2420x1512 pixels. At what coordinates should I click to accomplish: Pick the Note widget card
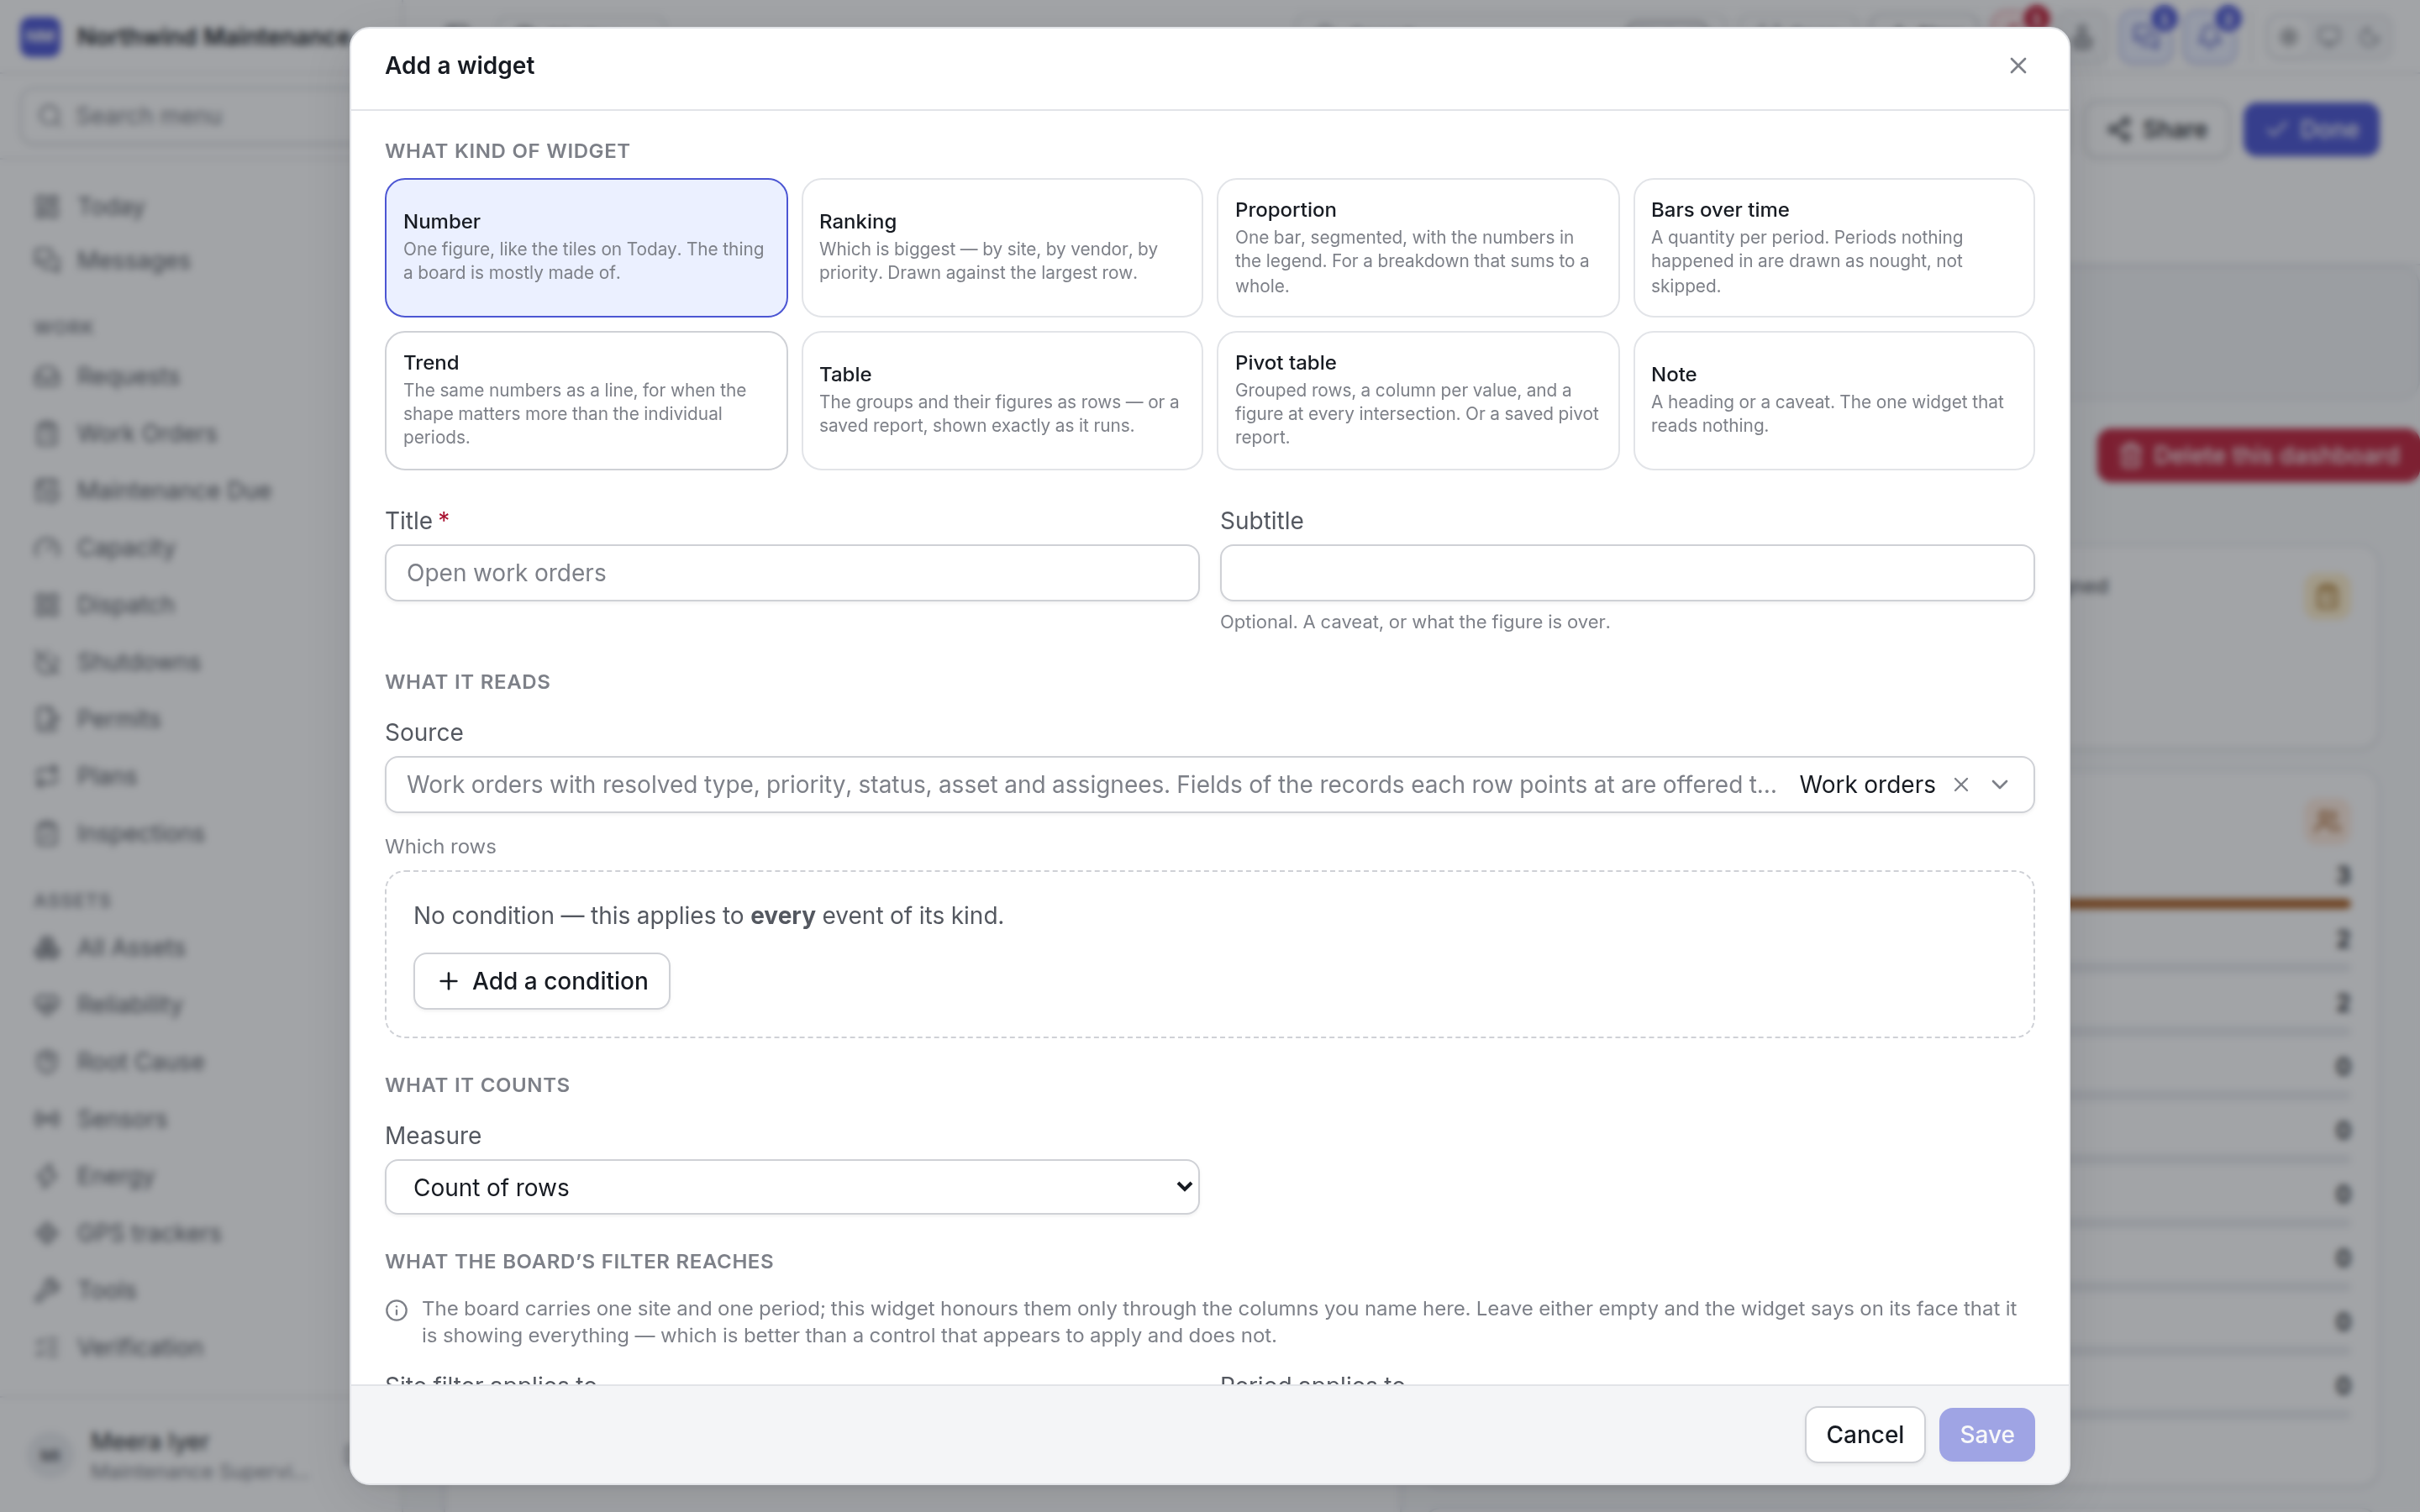coord(1833,400)
